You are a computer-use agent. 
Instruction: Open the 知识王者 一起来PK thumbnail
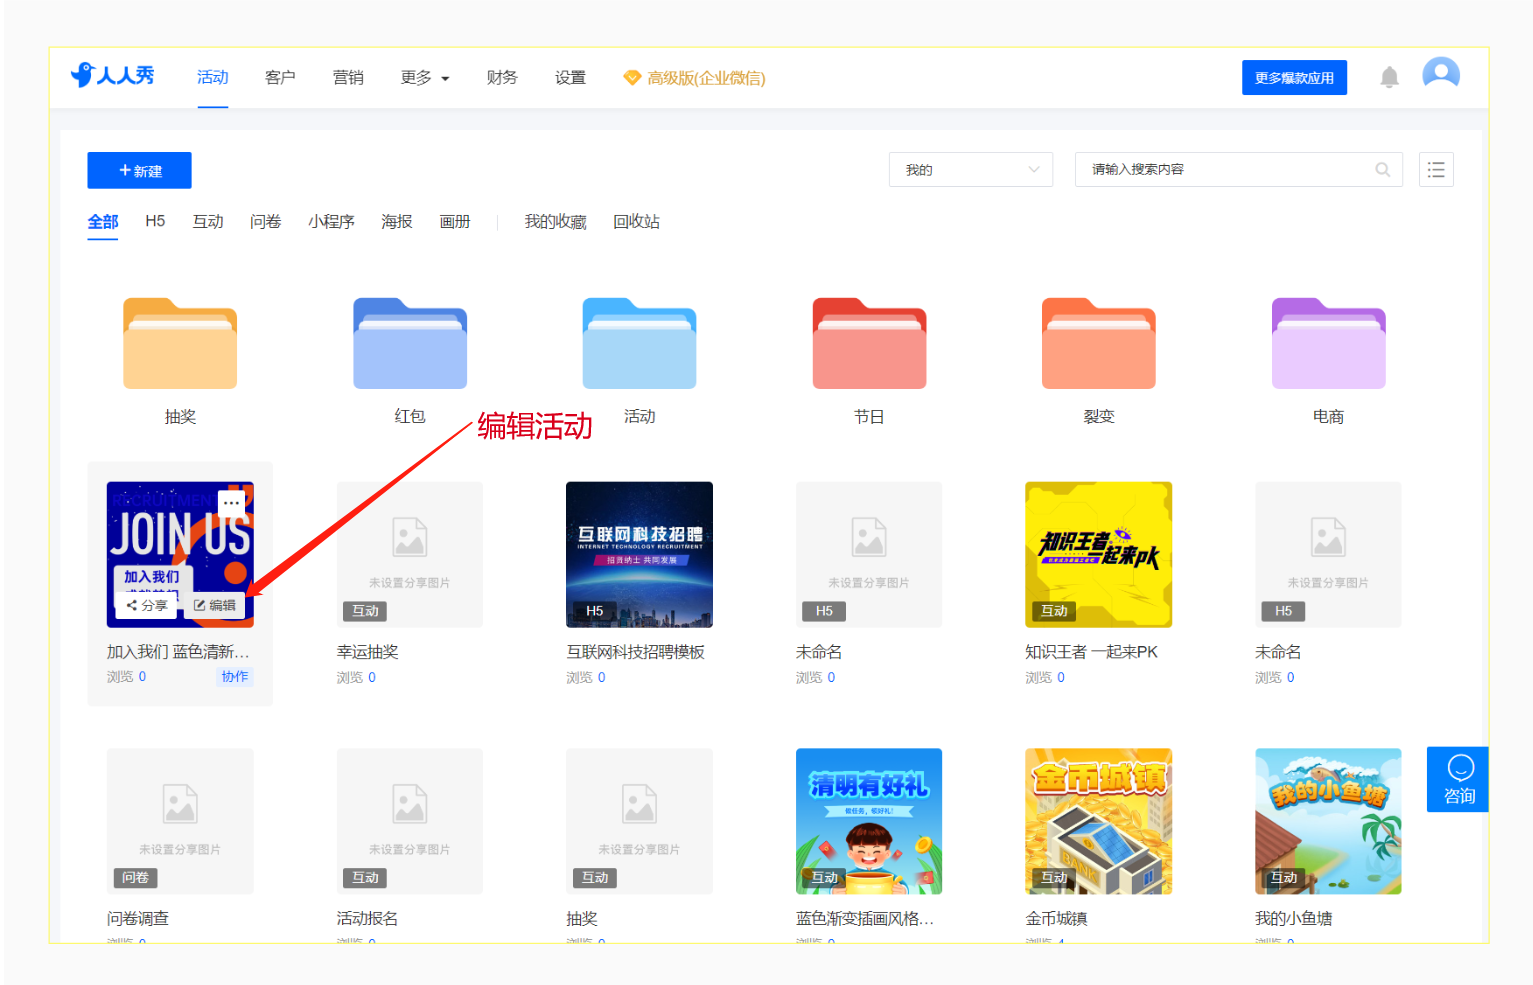tap(1098, 555)
